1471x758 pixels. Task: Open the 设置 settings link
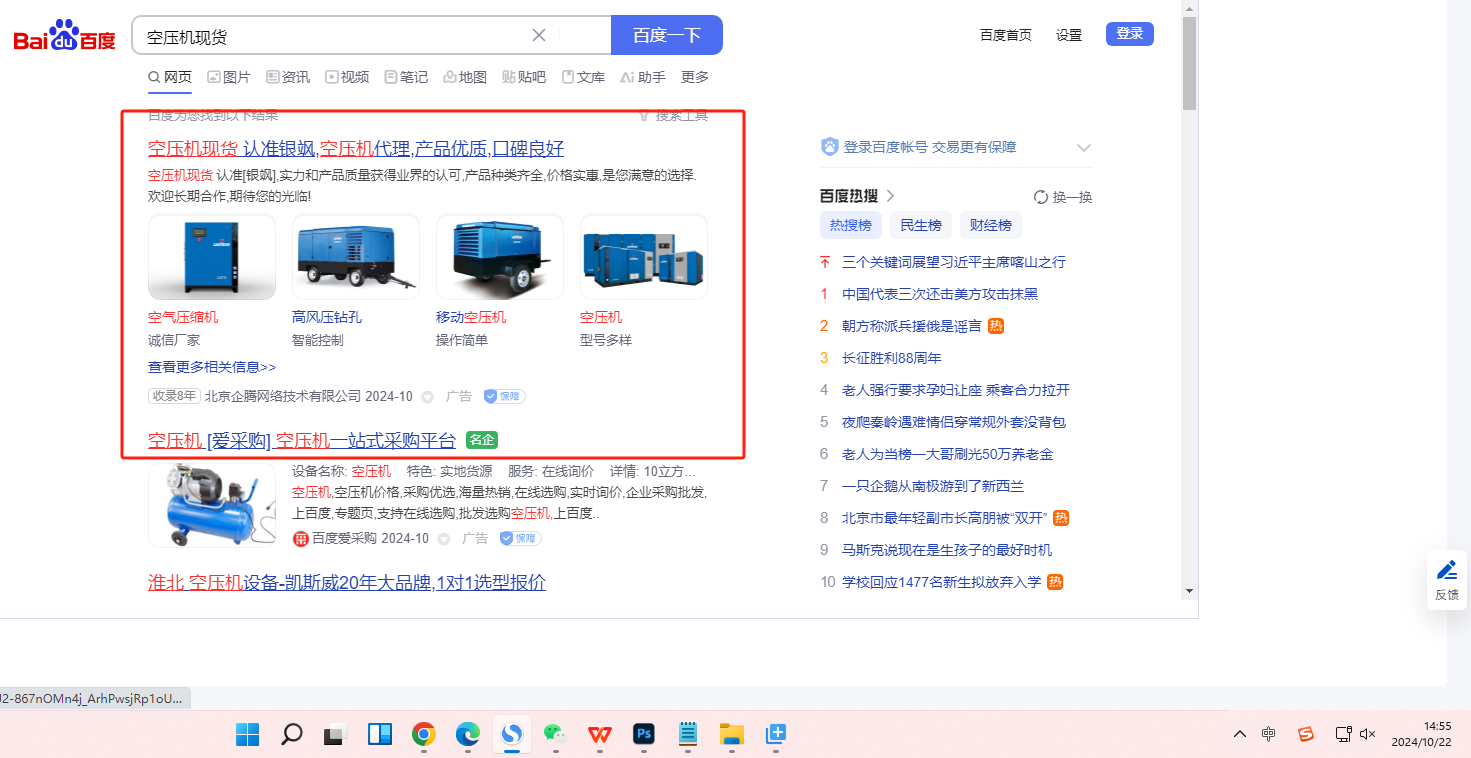(x=1069, y=35)
